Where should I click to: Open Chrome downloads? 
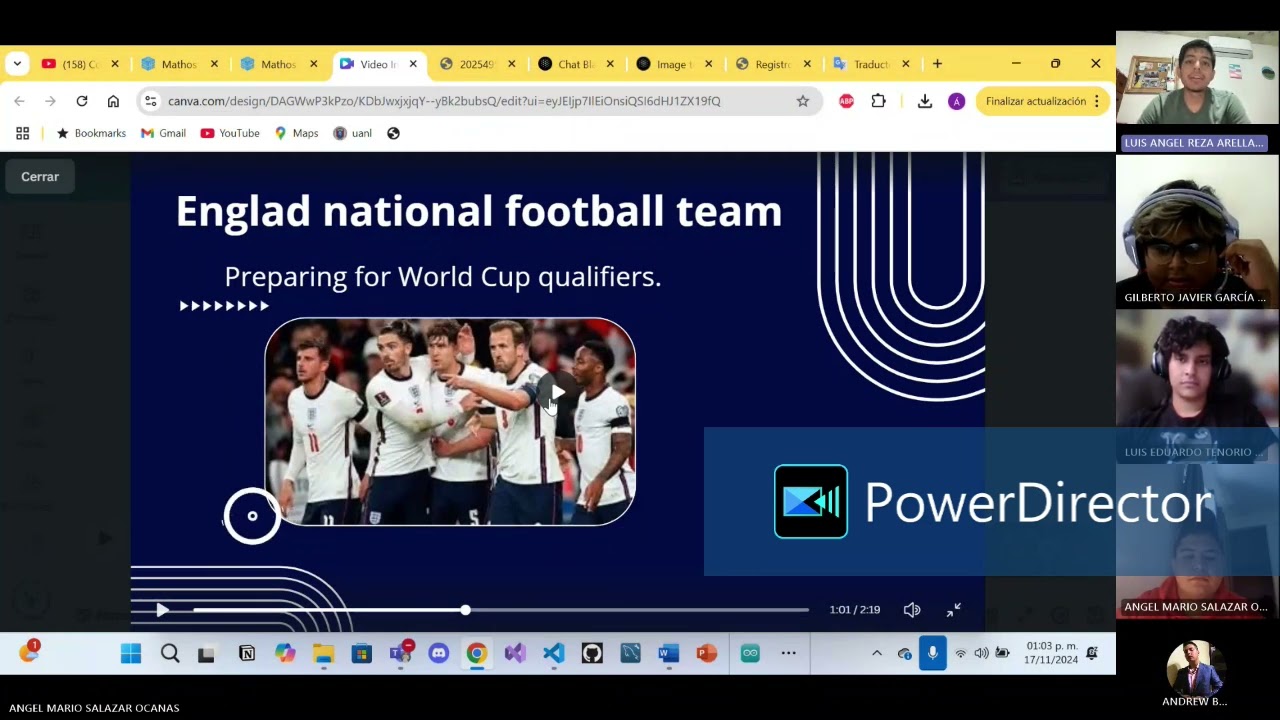pos(925,101)
